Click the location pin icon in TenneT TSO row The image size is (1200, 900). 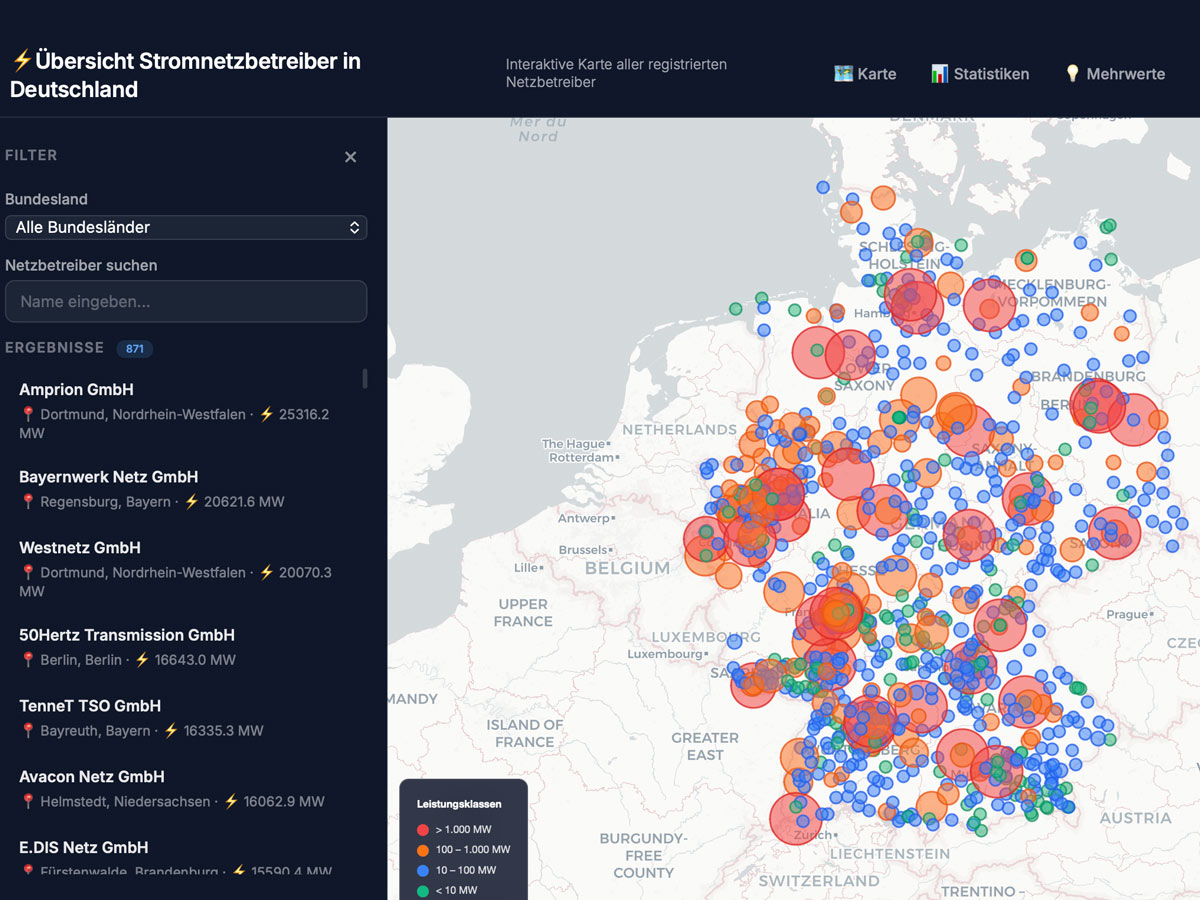[28, 731]
